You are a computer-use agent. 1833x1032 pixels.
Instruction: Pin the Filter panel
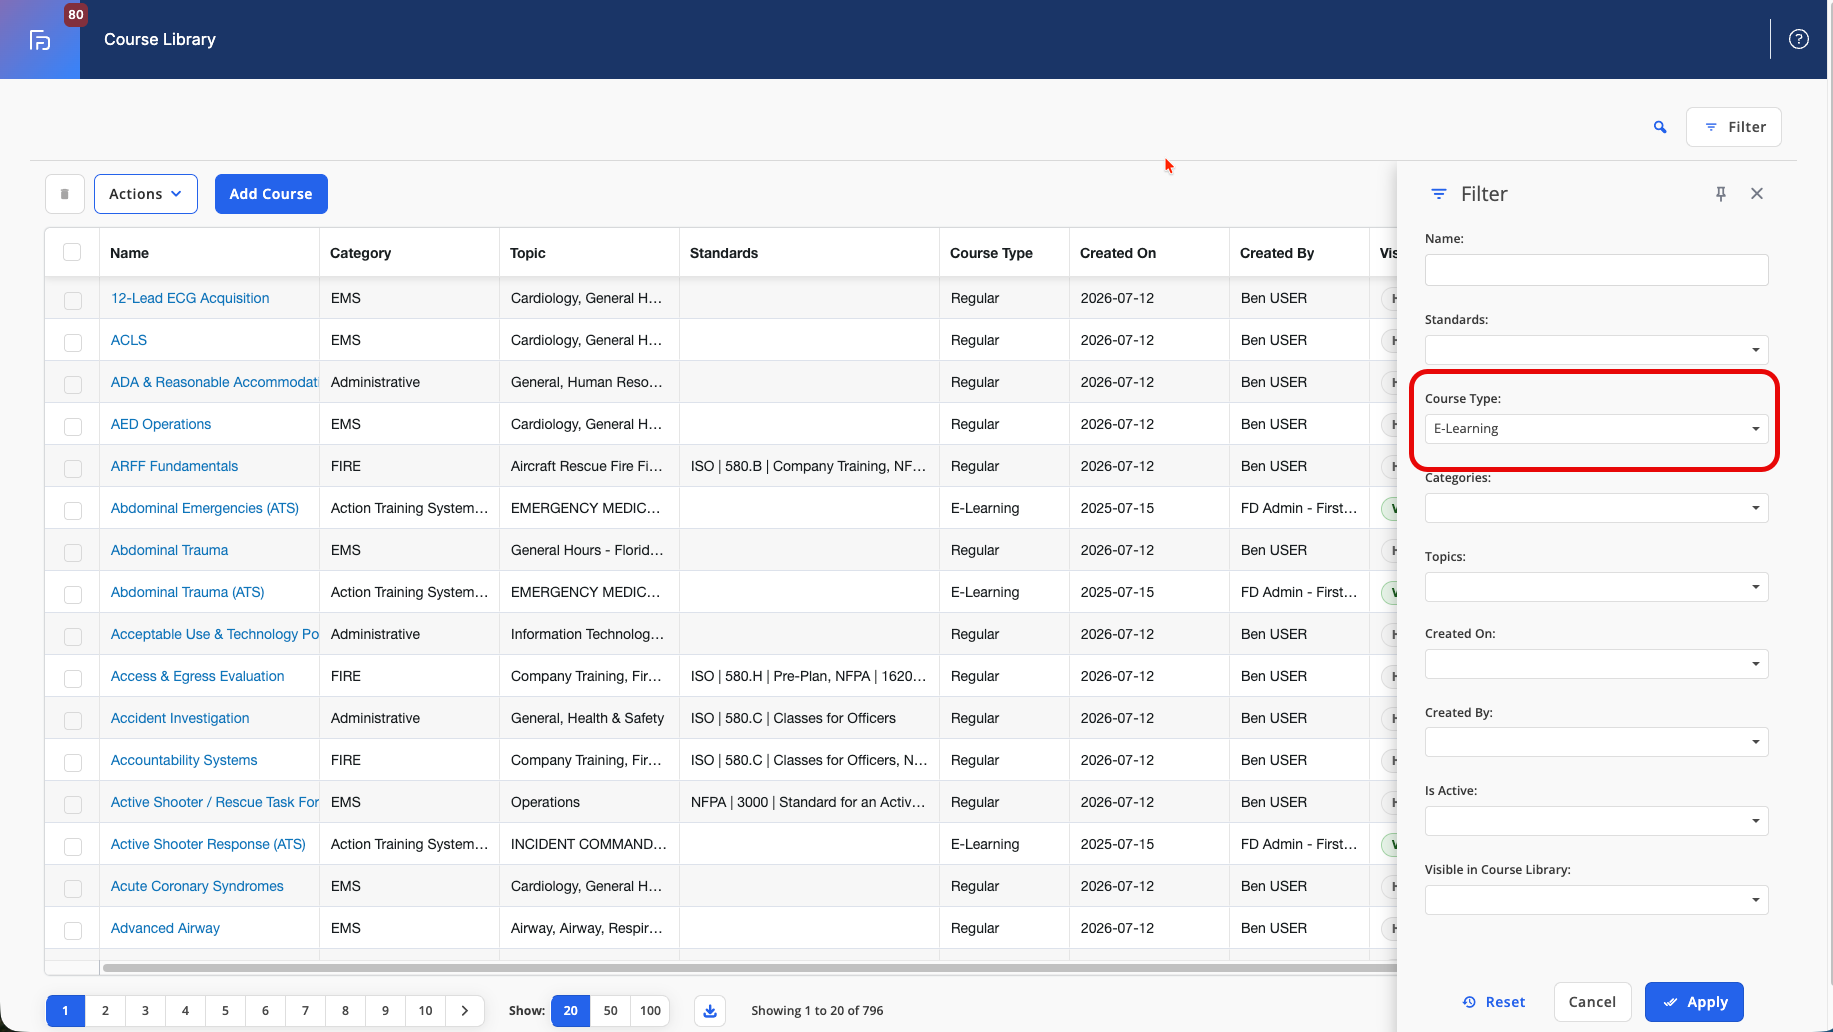[x=1721, y=194]
